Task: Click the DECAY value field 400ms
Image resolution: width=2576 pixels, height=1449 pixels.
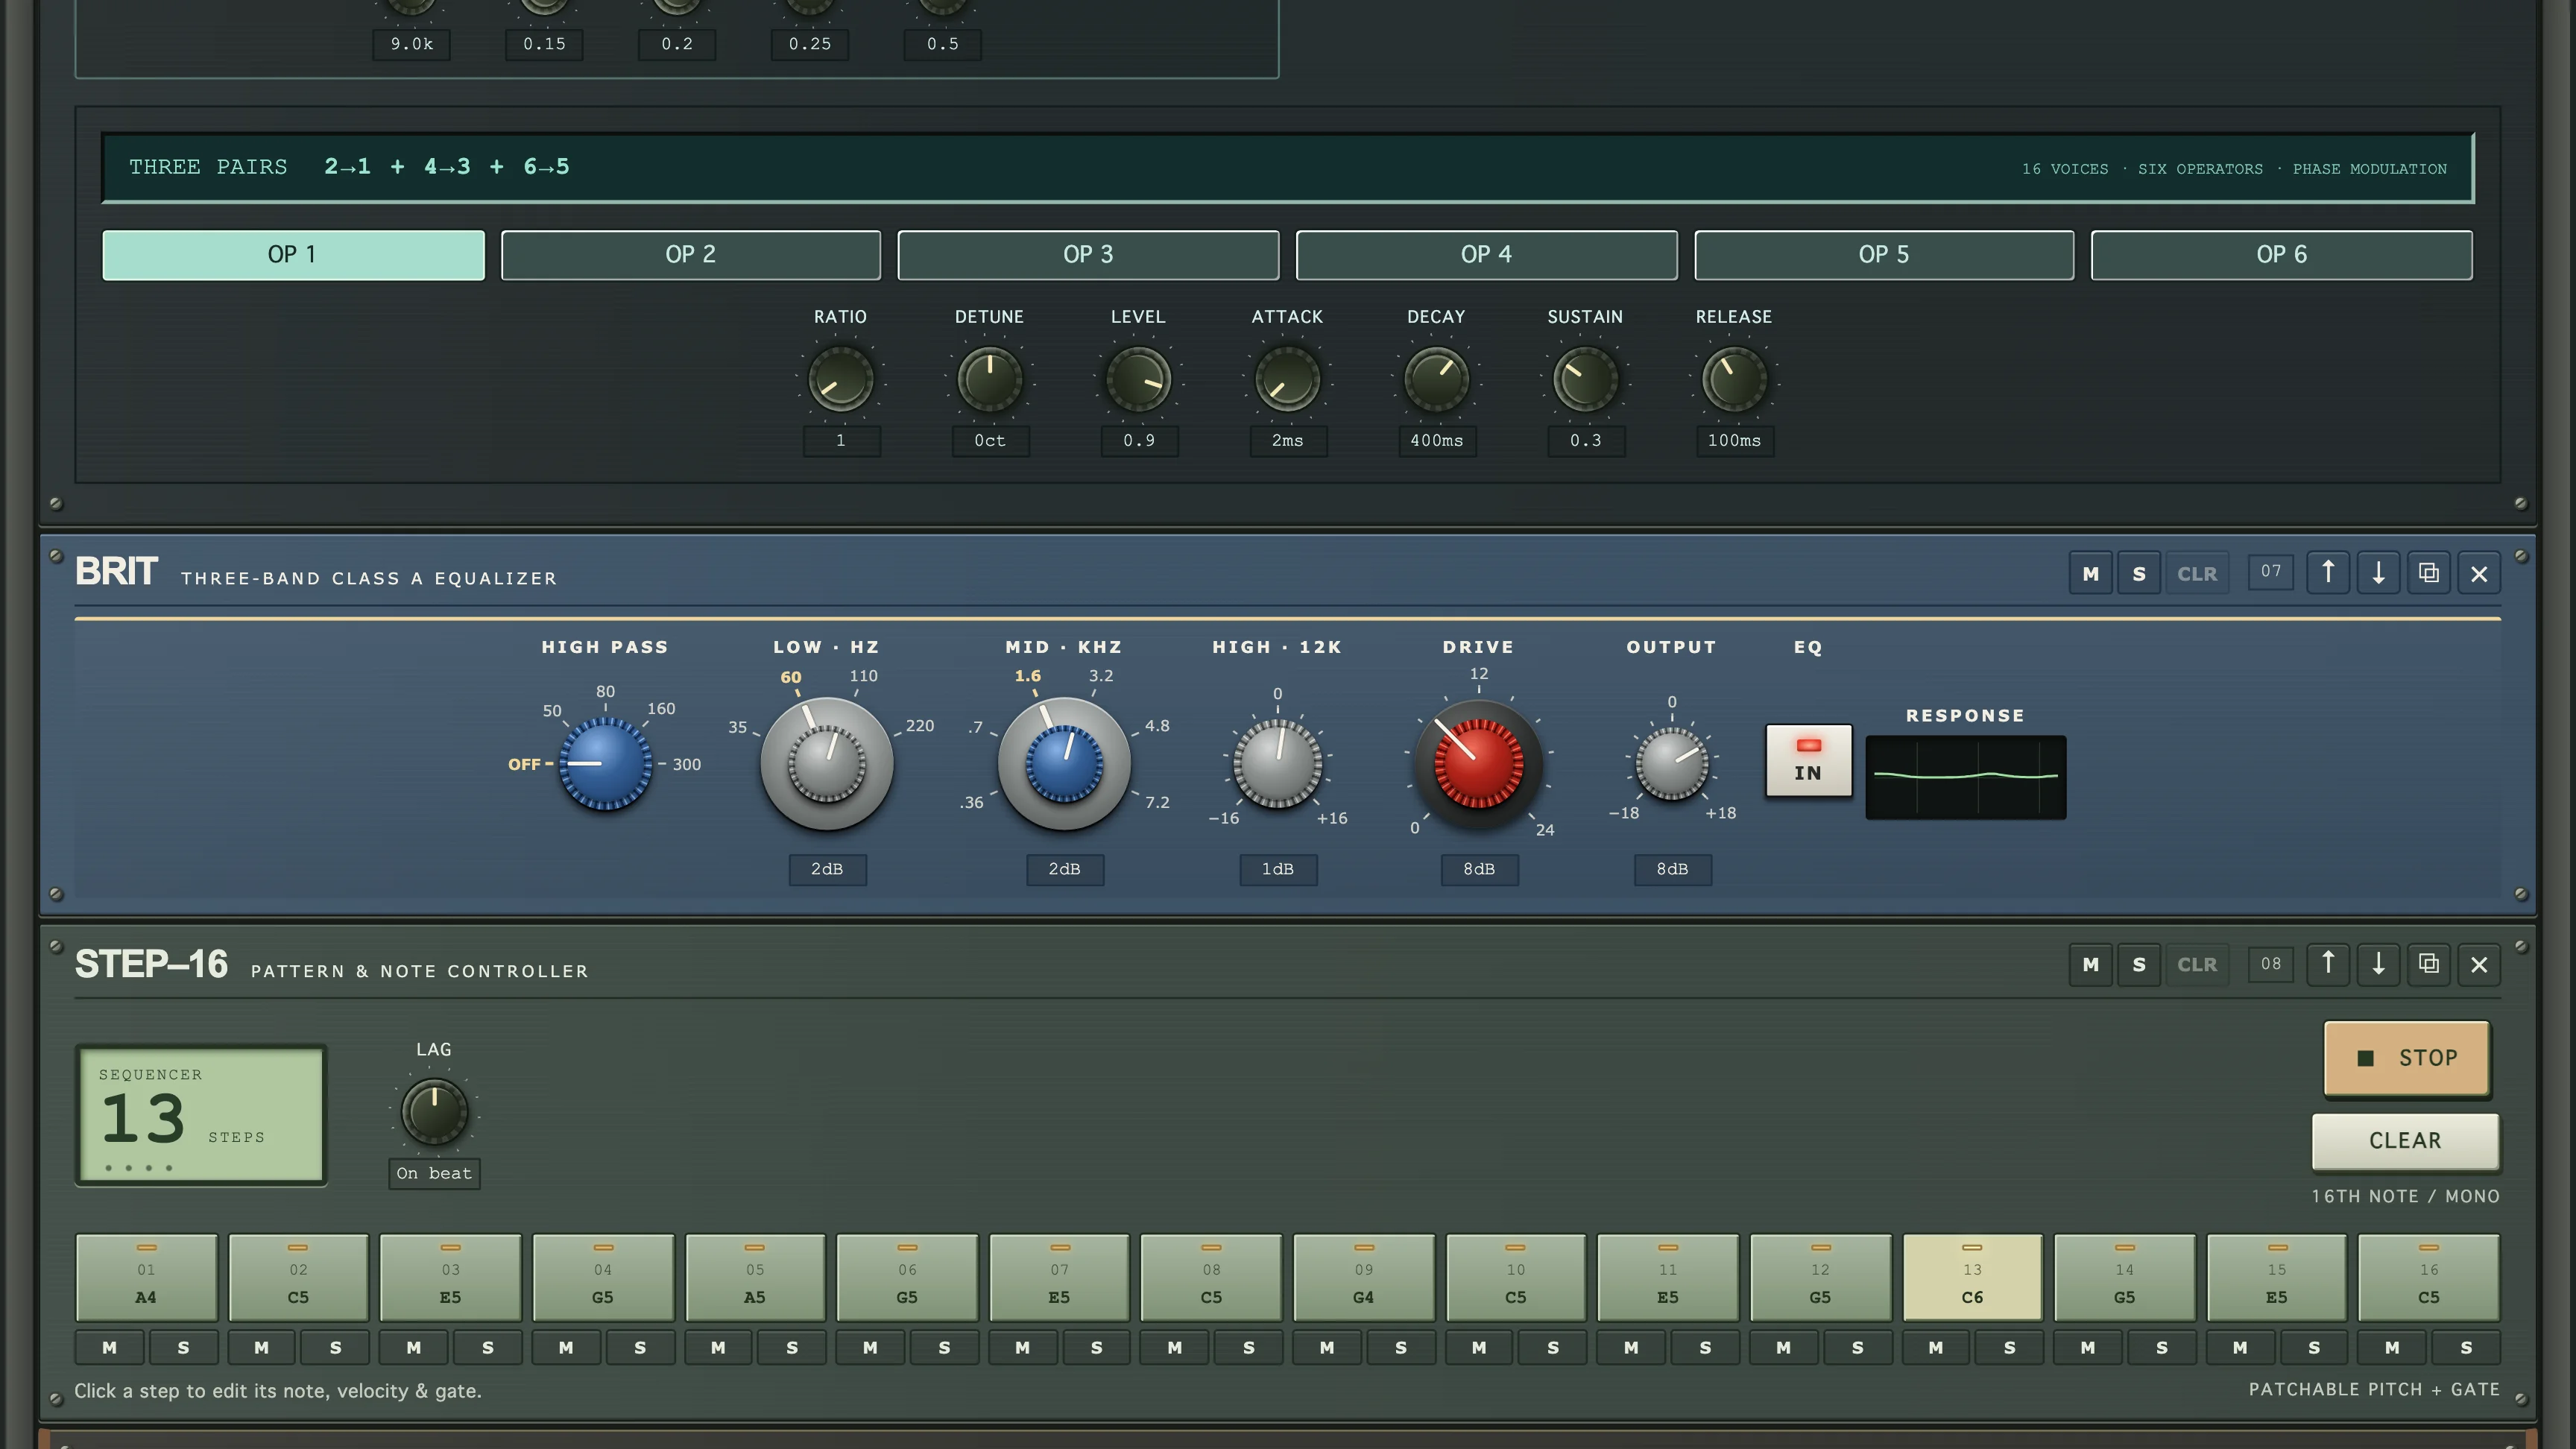Action: pyautogui.click(x=1437, y=441)
